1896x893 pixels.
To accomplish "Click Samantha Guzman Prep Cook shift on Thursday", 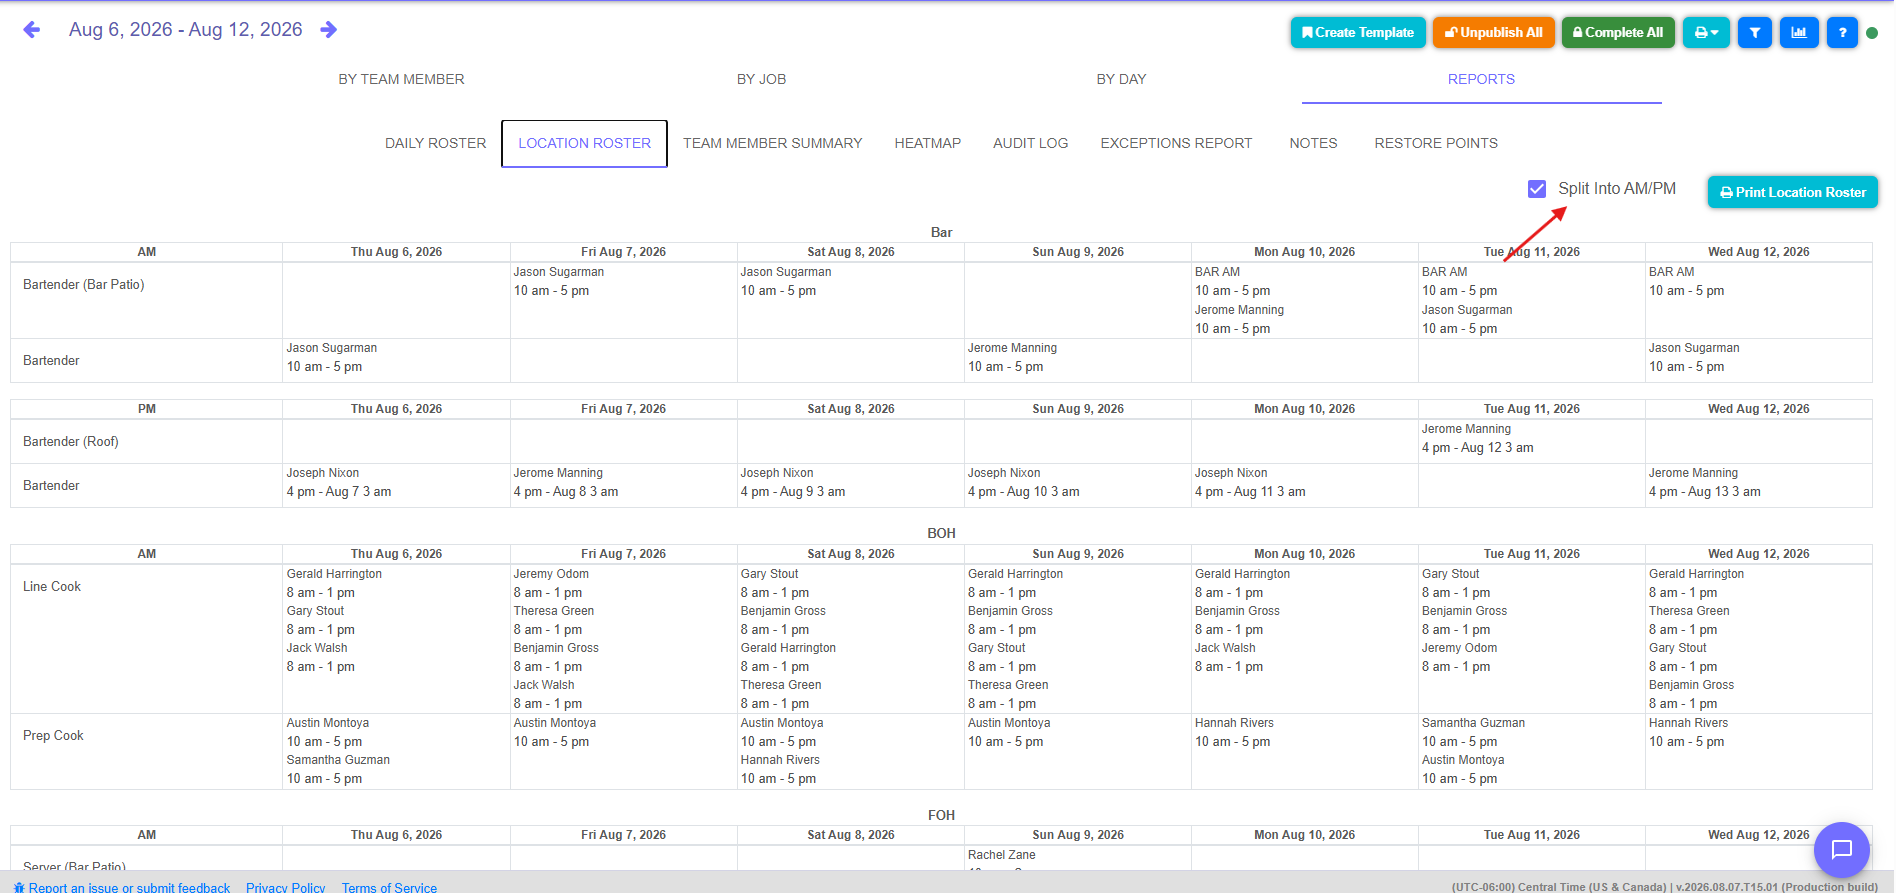I will click(x=338, y=769).
